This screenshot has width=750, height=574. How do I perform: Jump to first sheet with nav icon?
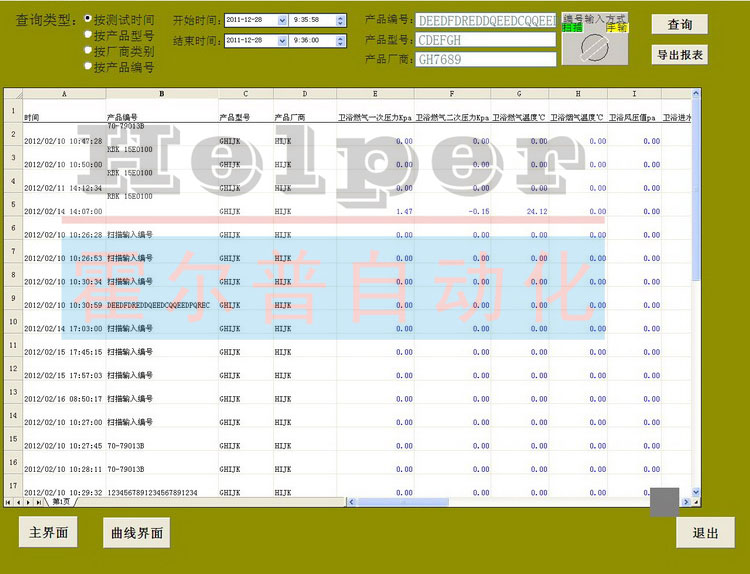[x=8, y=502]
